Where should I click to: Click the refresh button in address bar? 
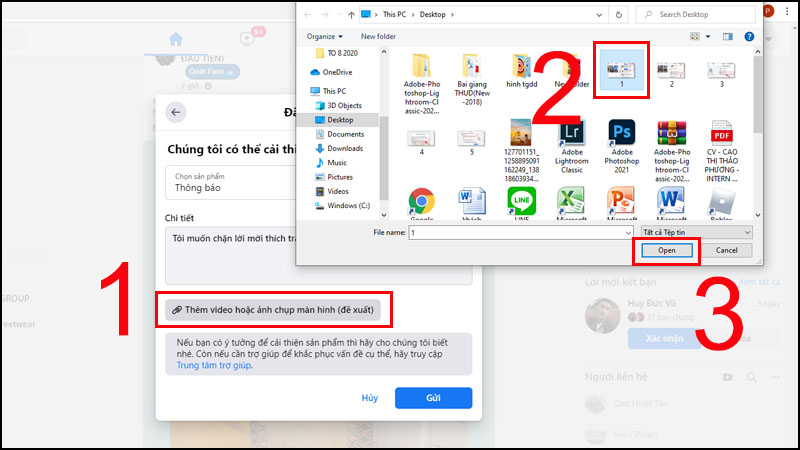pyautogui.click(x=618, y=14)
